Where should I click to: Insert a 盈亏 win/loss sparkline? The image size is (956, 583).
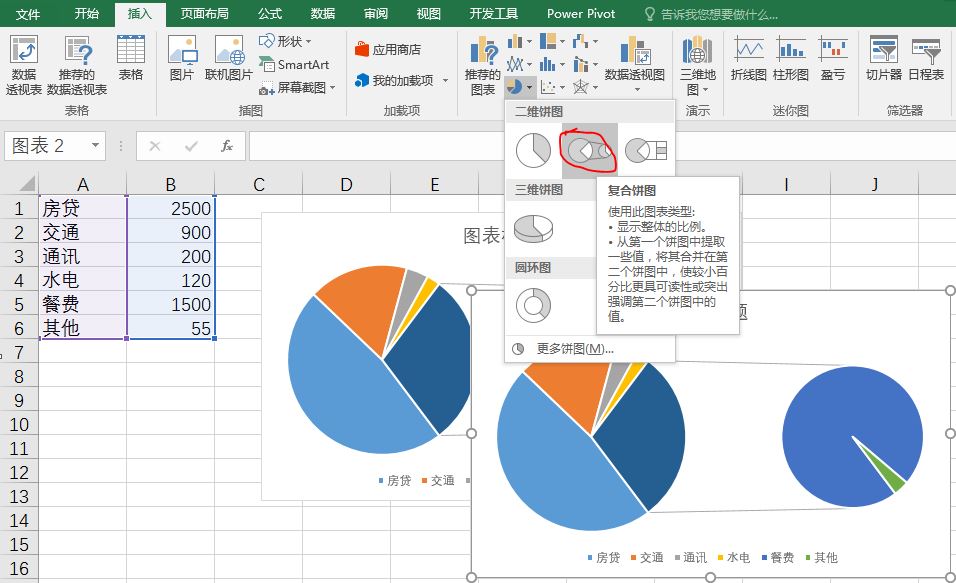[x=833, y=58]
